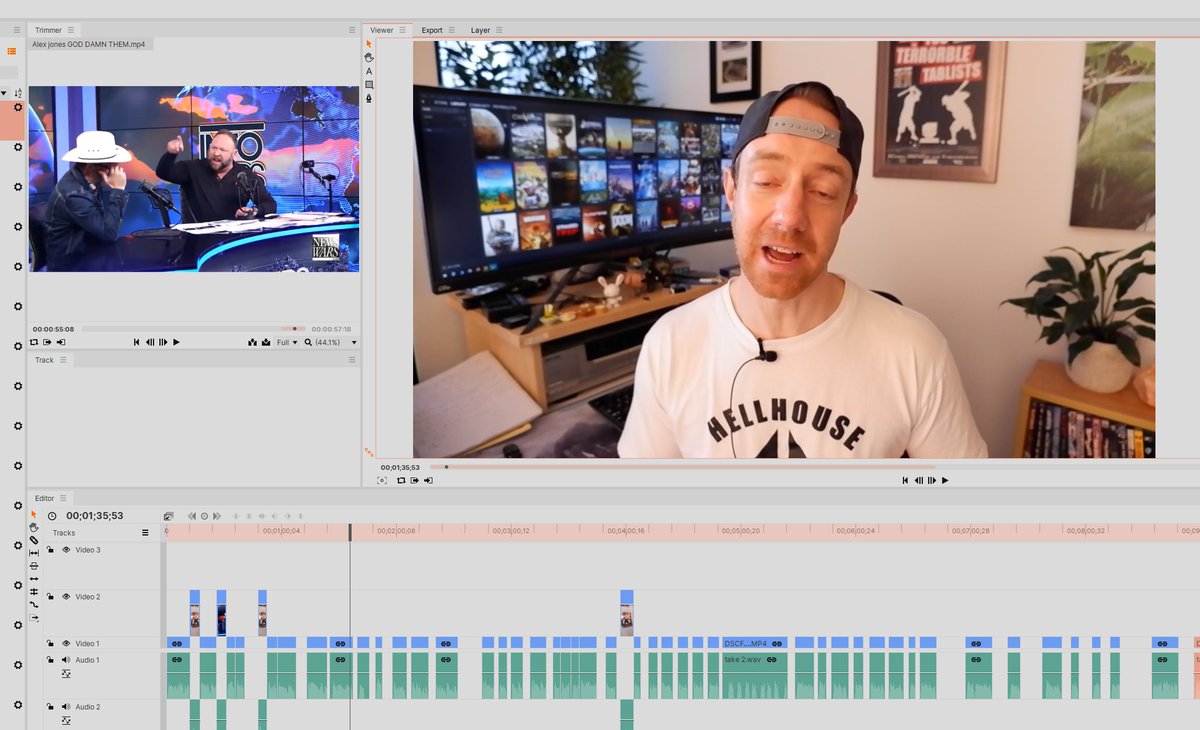This screenshot has height=730, width=1200.
Task: Select the Crop tool in the Viewer sidebar
Action: tap(369, 84)
